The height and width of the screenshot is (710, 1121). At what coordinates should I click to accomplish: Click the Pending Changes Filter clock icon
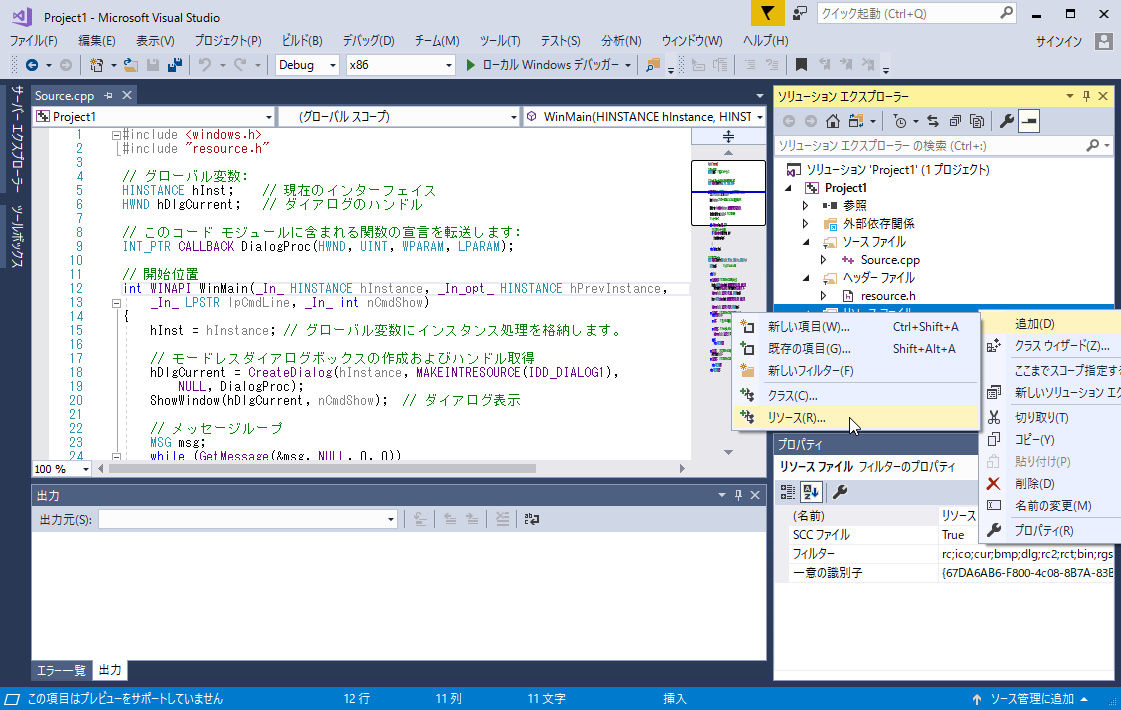point(900,121)
